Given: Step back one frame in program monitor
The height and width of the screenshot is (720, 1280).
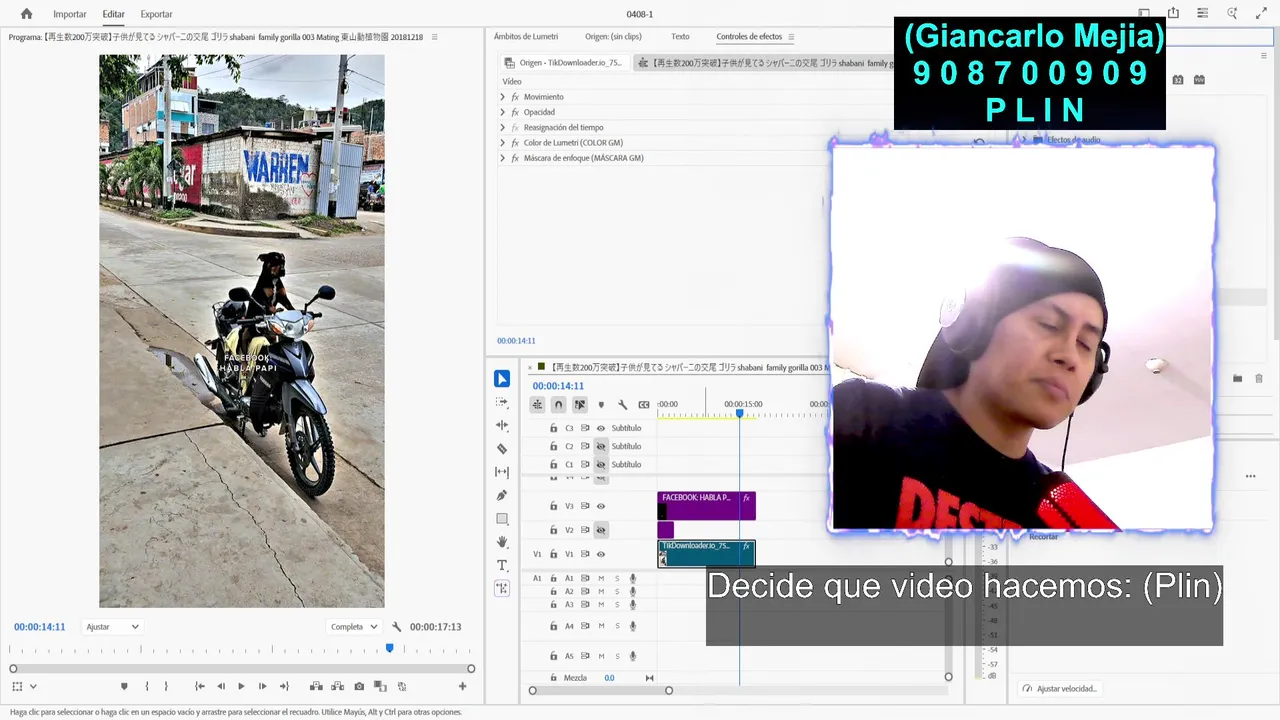Looking at the screenshot, I should 221,687.
